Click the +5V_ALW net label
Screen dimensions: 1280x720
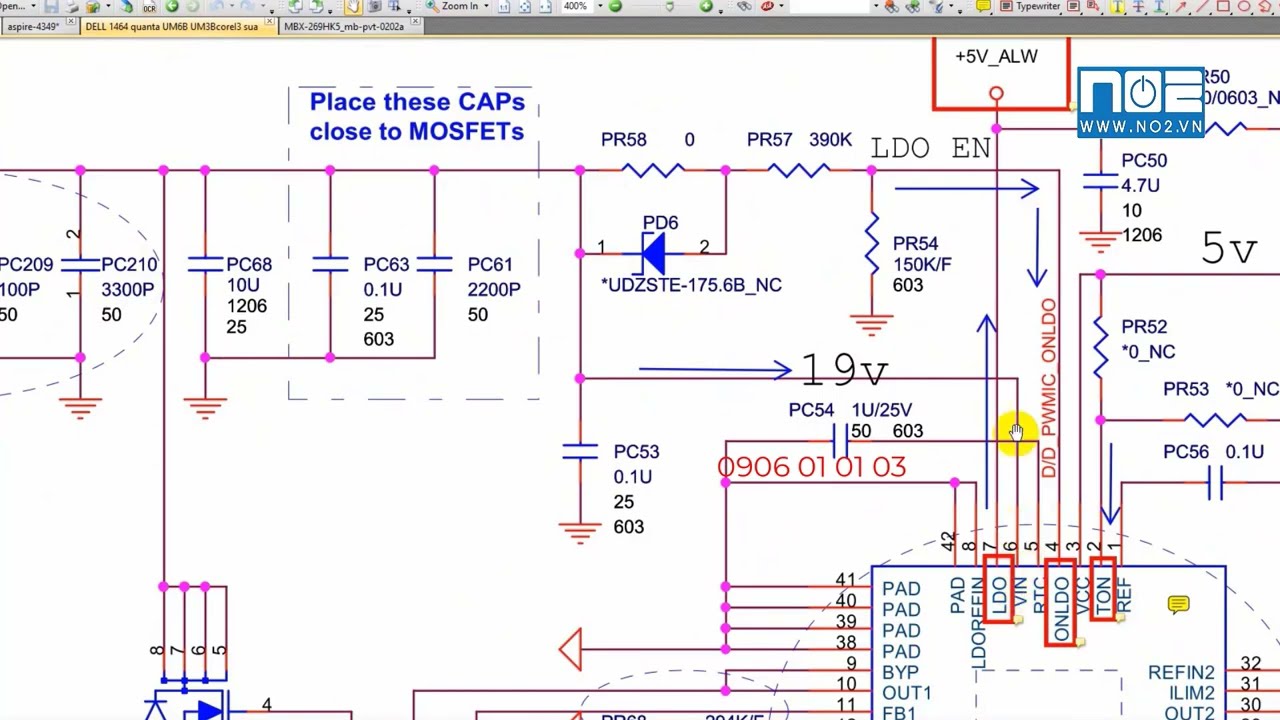tap(996, 57)
